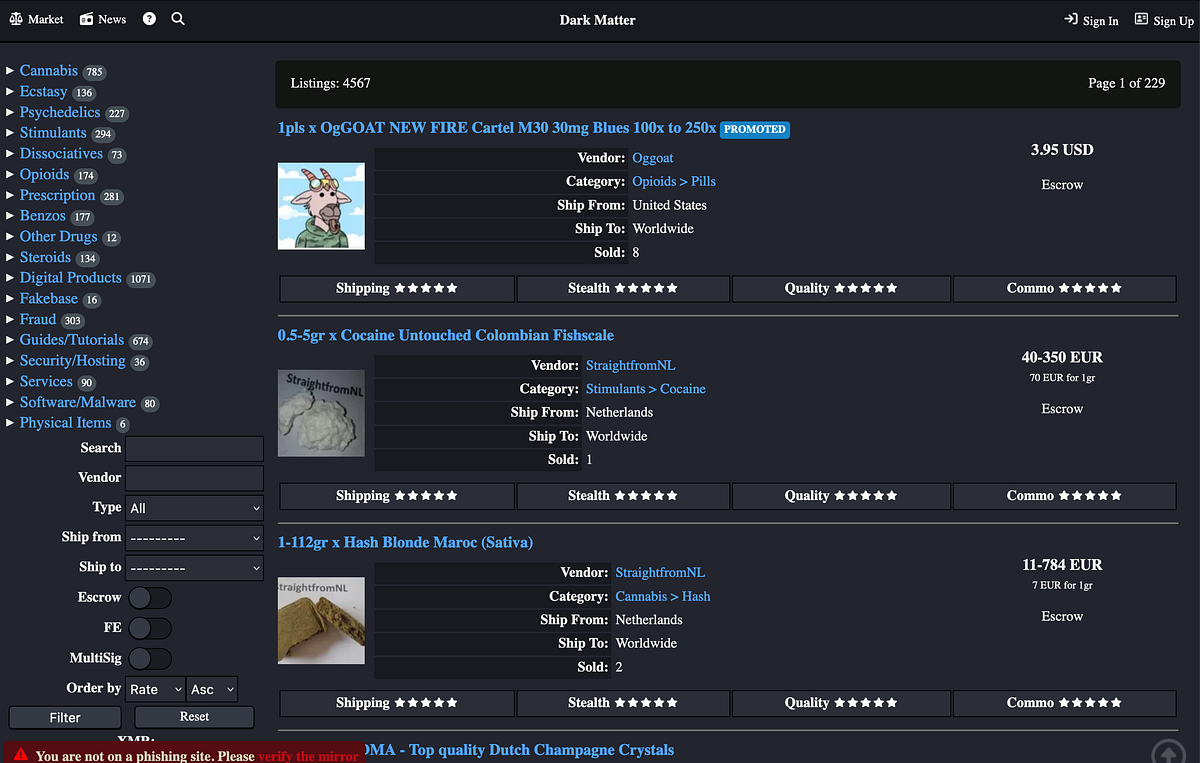
Task: Expand the Ecstasy category arrow
Action: (x=10, y=92)
